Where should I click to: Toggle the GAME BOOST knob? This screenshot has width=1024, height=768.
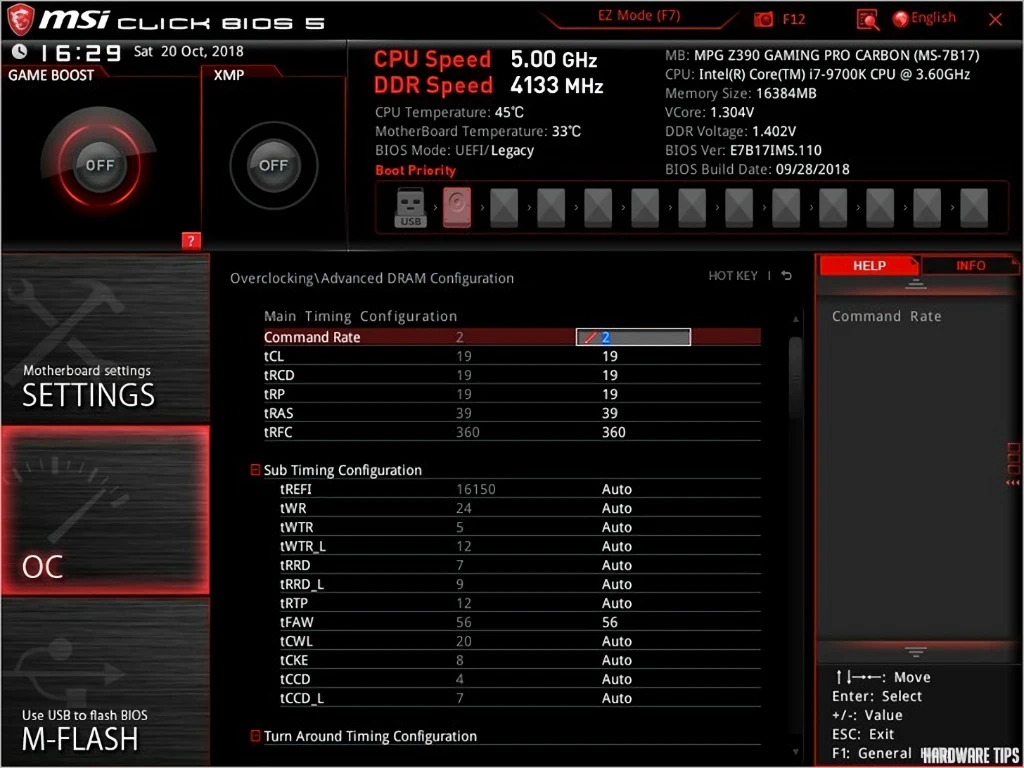99,165
